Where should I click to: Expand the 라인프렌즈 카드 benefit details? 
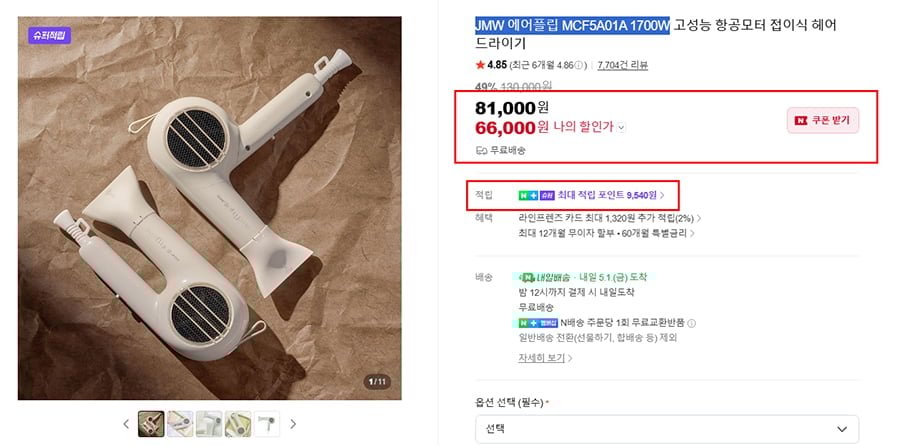point(698,217)
